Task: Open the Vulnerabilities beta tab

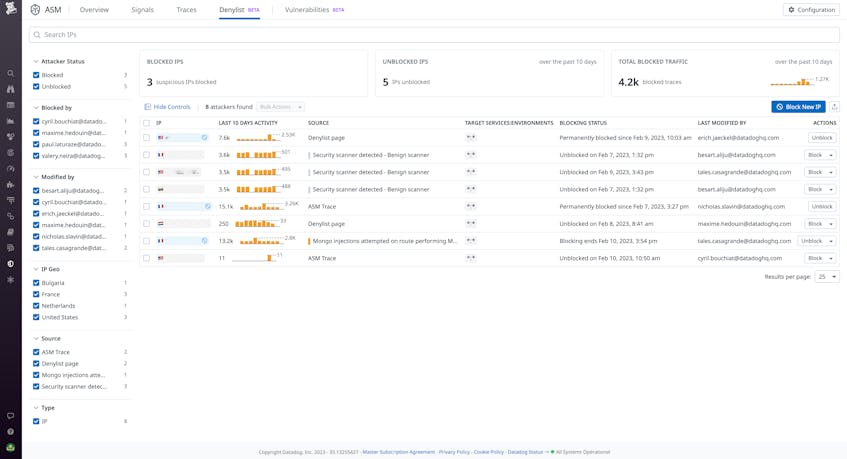Action: (x=314, y=10)
